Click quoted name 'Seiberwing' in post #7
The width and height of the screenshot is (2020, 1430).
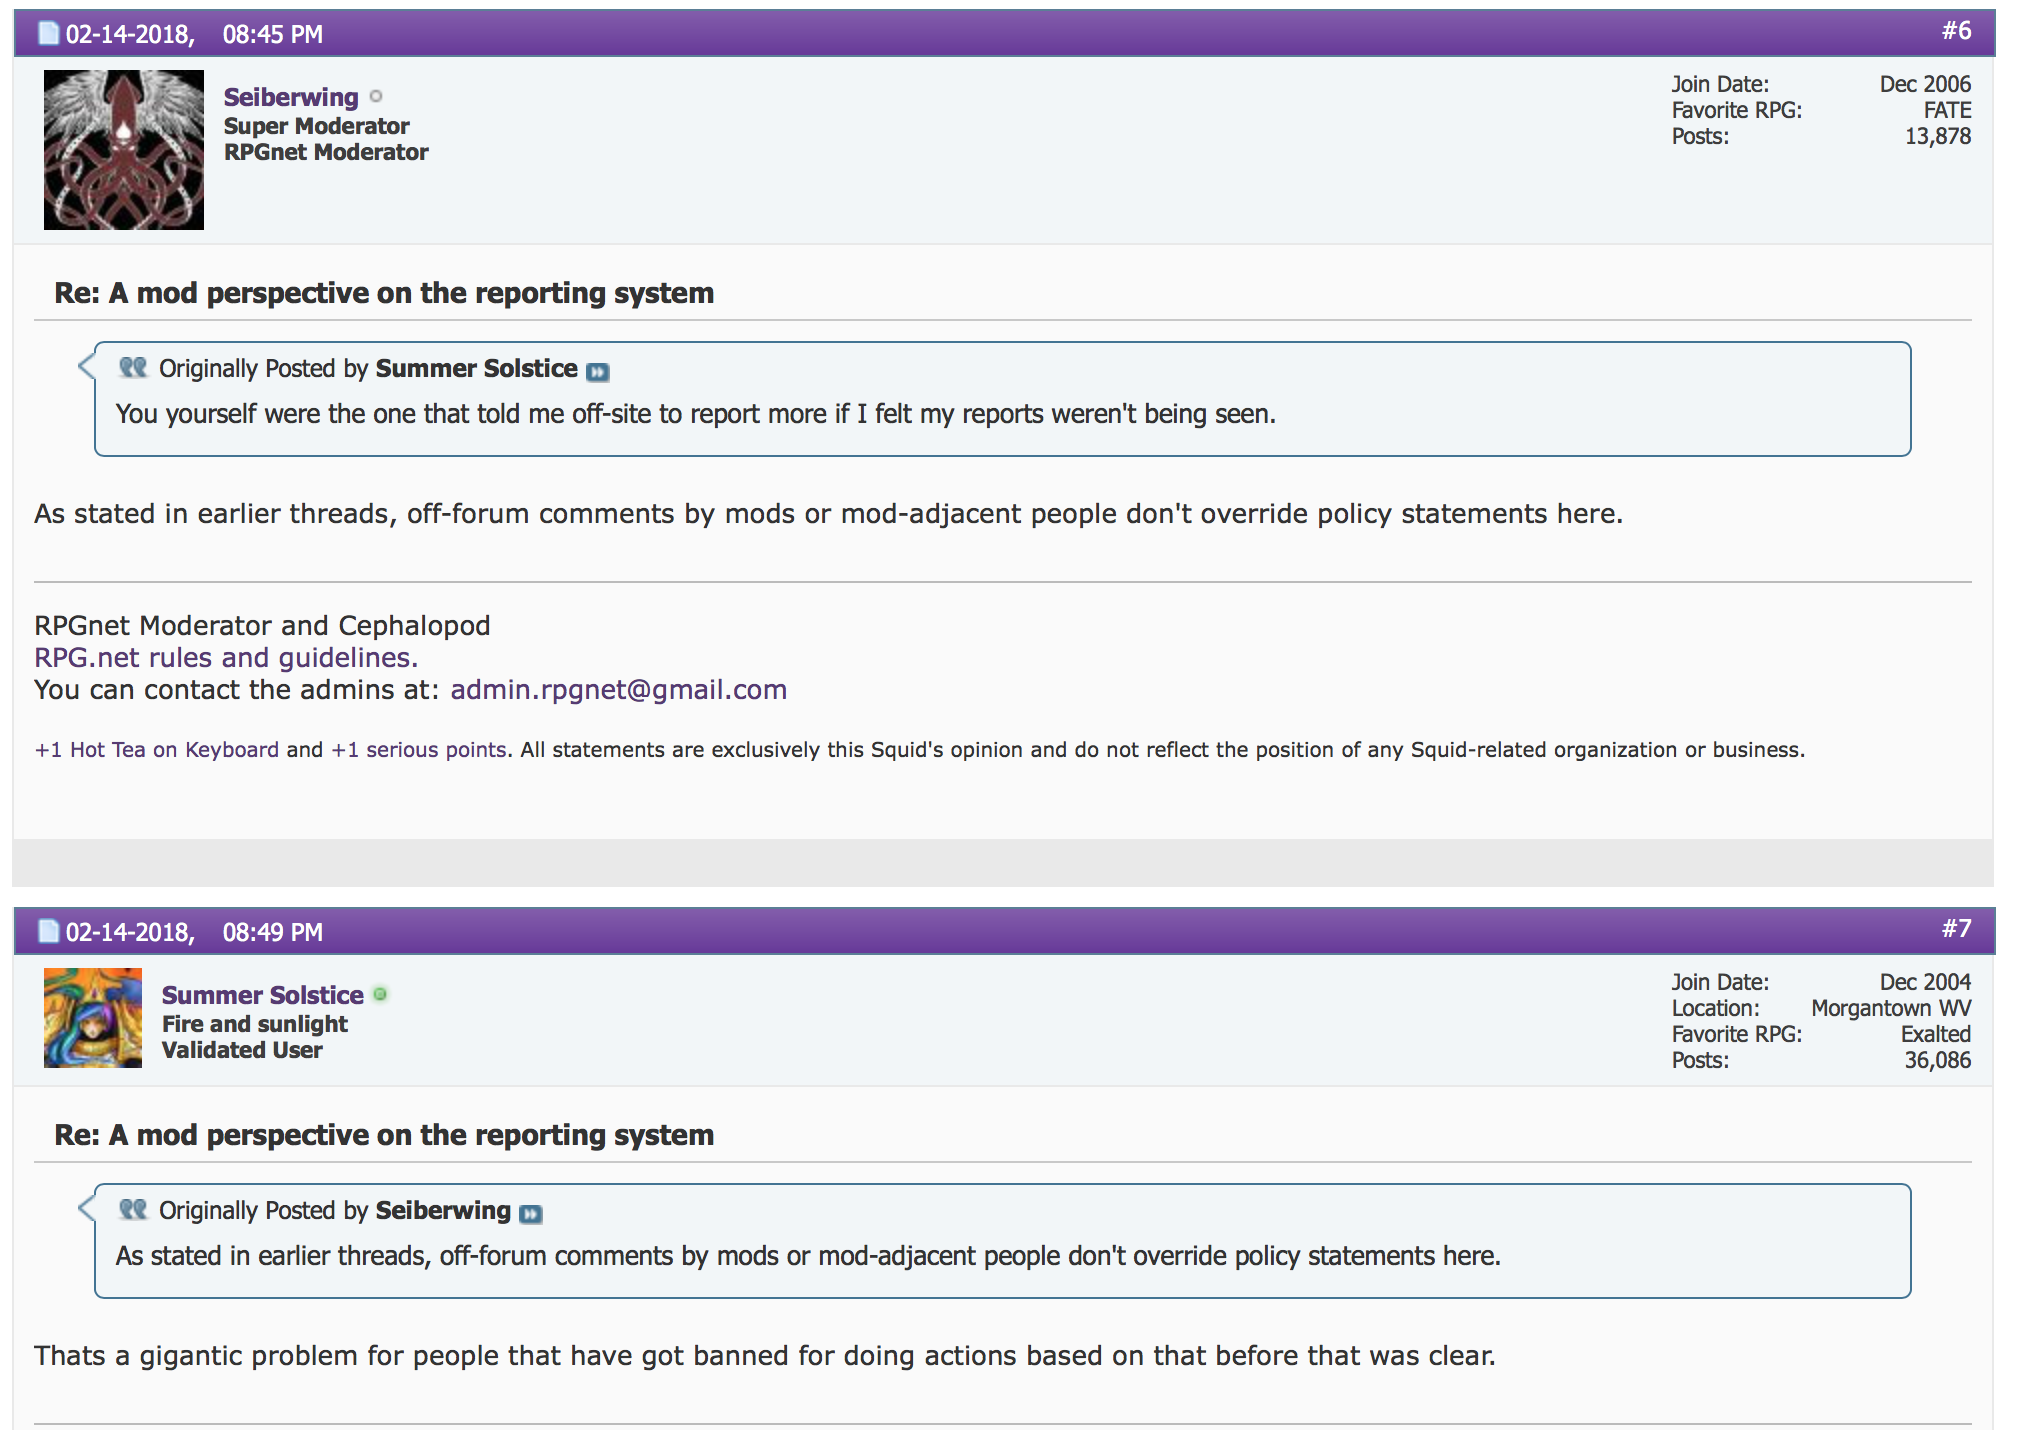(443, 1210)
